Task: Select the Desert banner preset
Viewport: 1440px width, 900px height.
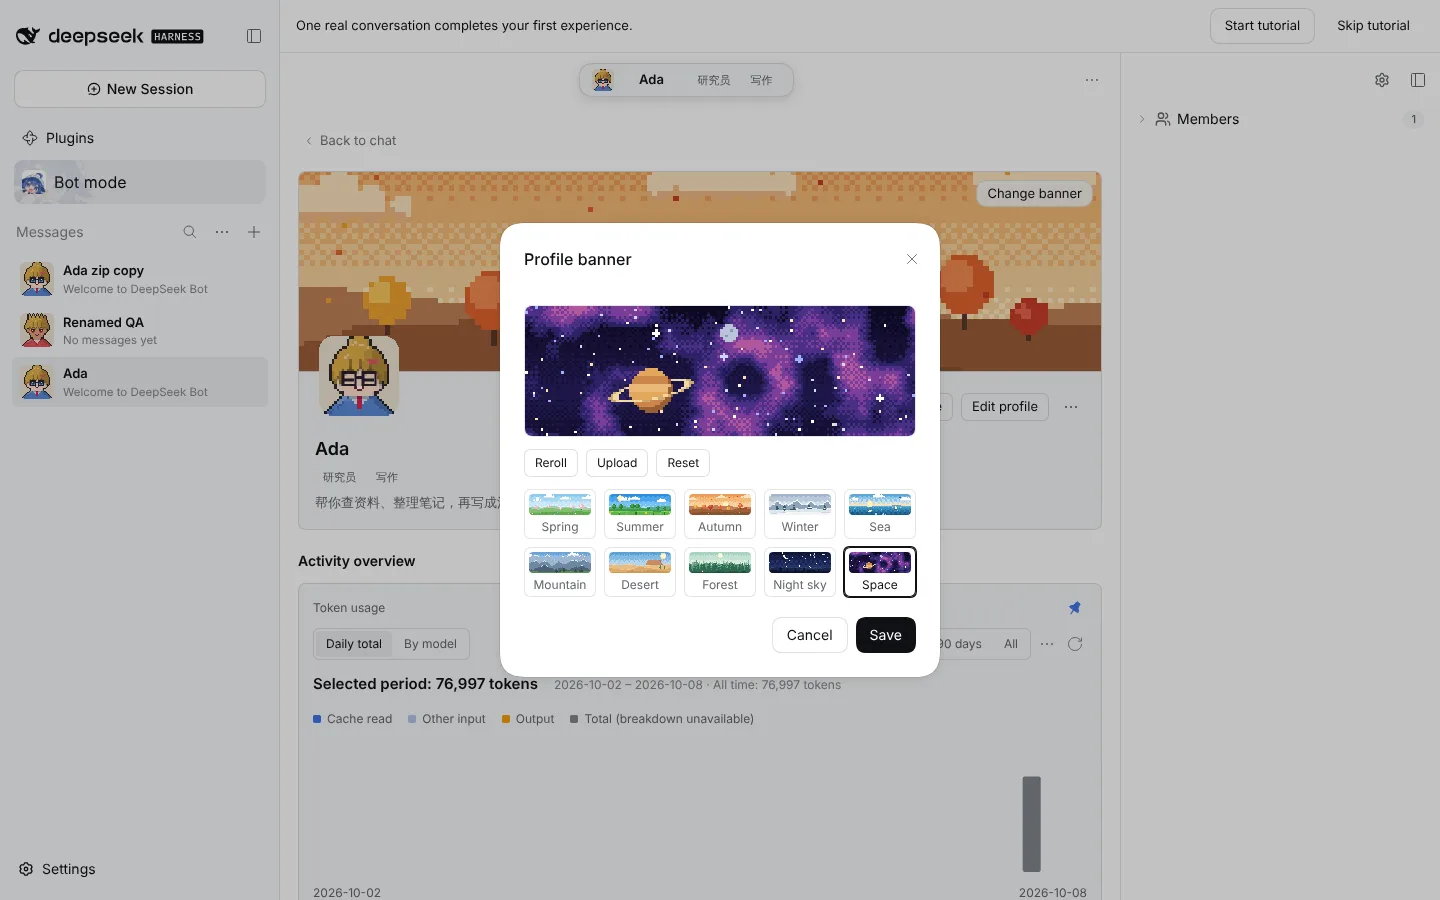Action: 640,572
